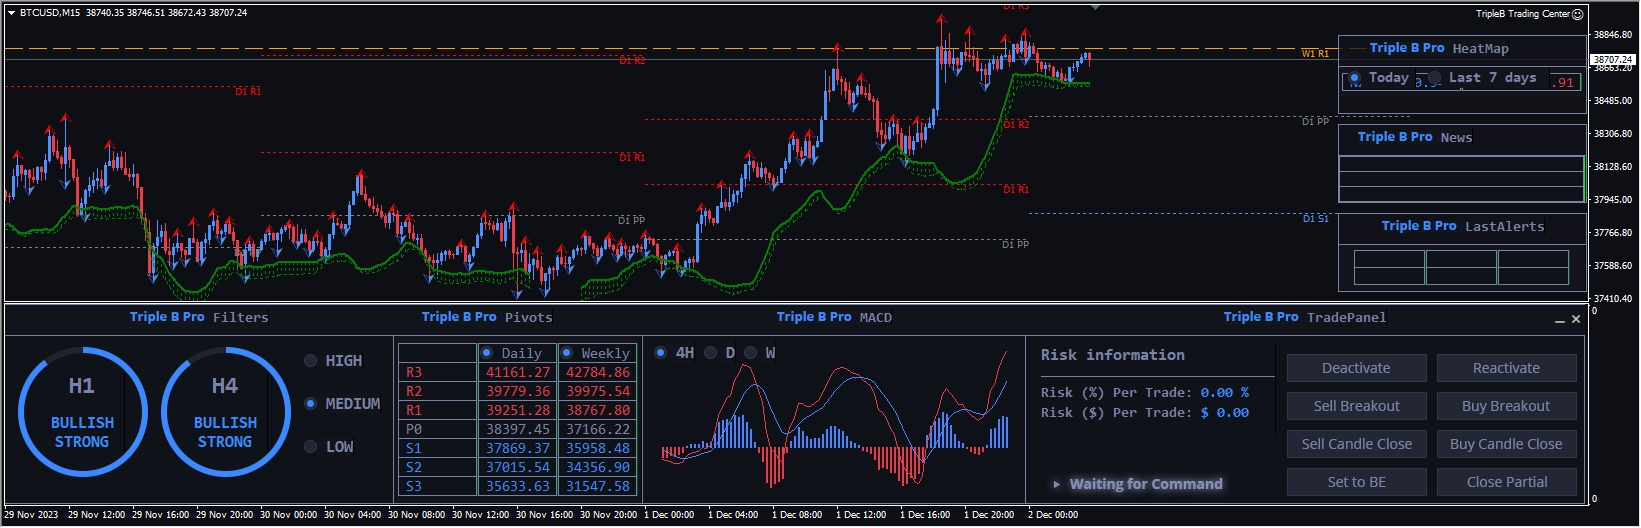Click the Daily S1 value 37869.37
Viewport: 1641px width, 528px height.
point(516,448)
